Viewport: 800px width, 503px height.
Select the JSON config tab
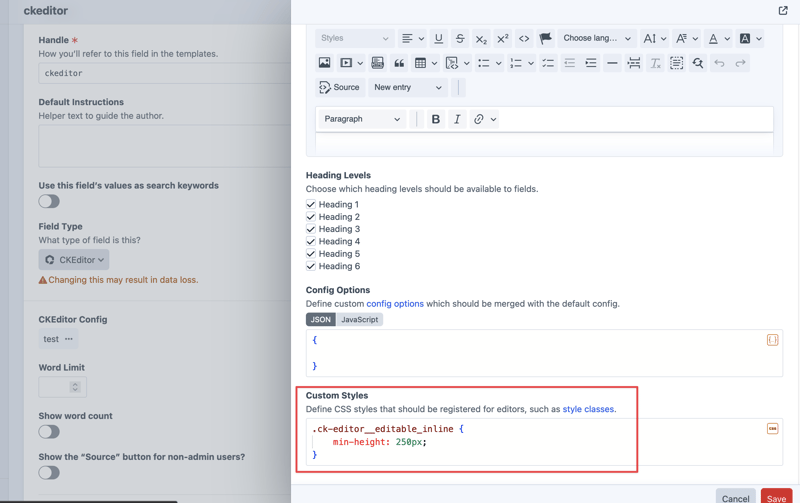(320, 320)
